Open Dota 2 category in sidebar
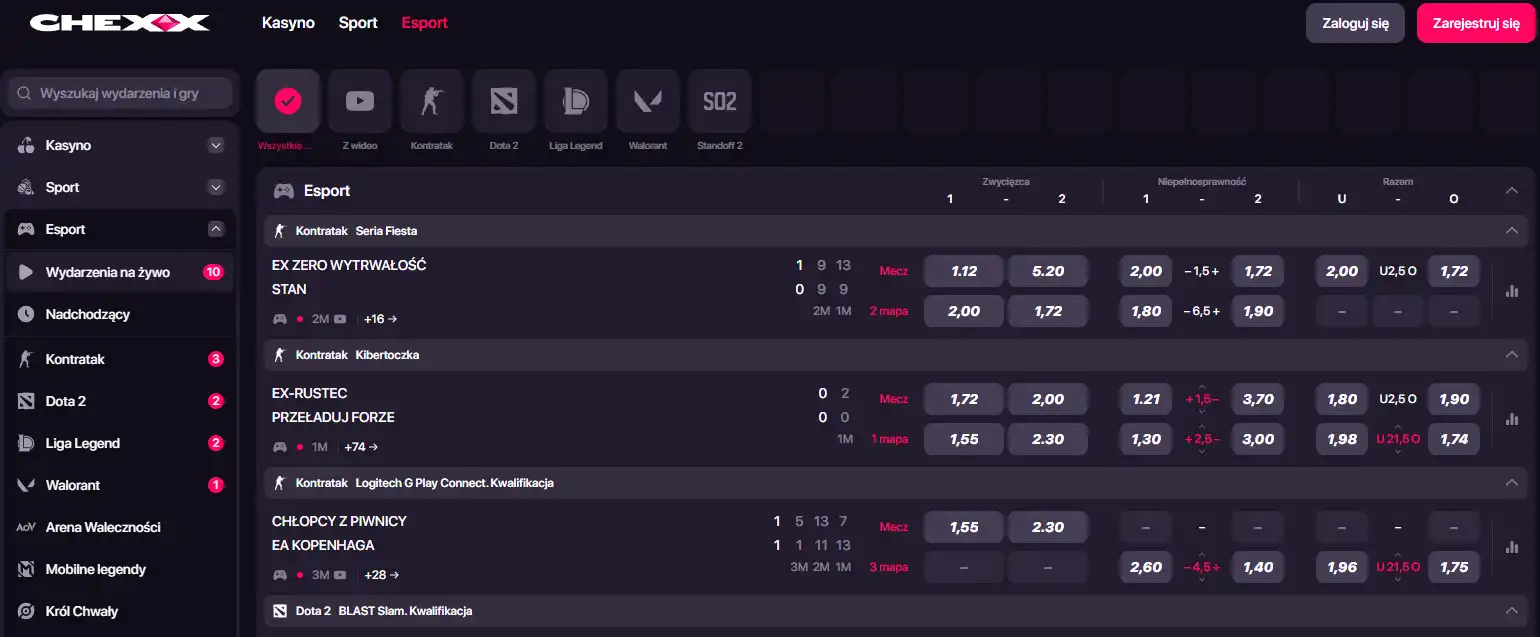The height and width of the screenshot is (637, 1540). point(120,401)
